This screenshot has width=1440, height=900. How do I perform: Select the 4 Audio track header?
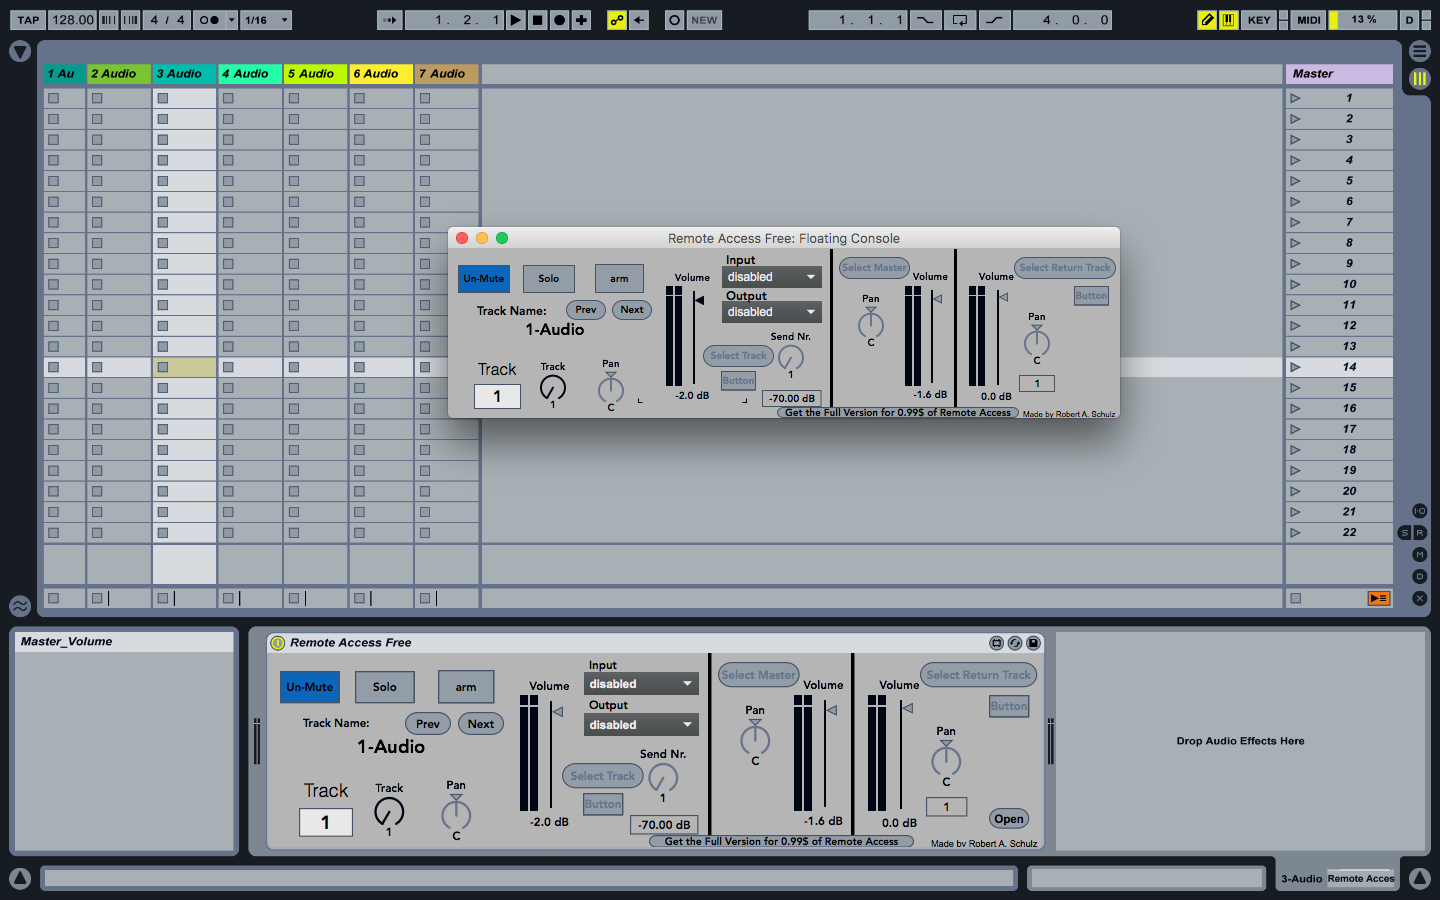249,74
